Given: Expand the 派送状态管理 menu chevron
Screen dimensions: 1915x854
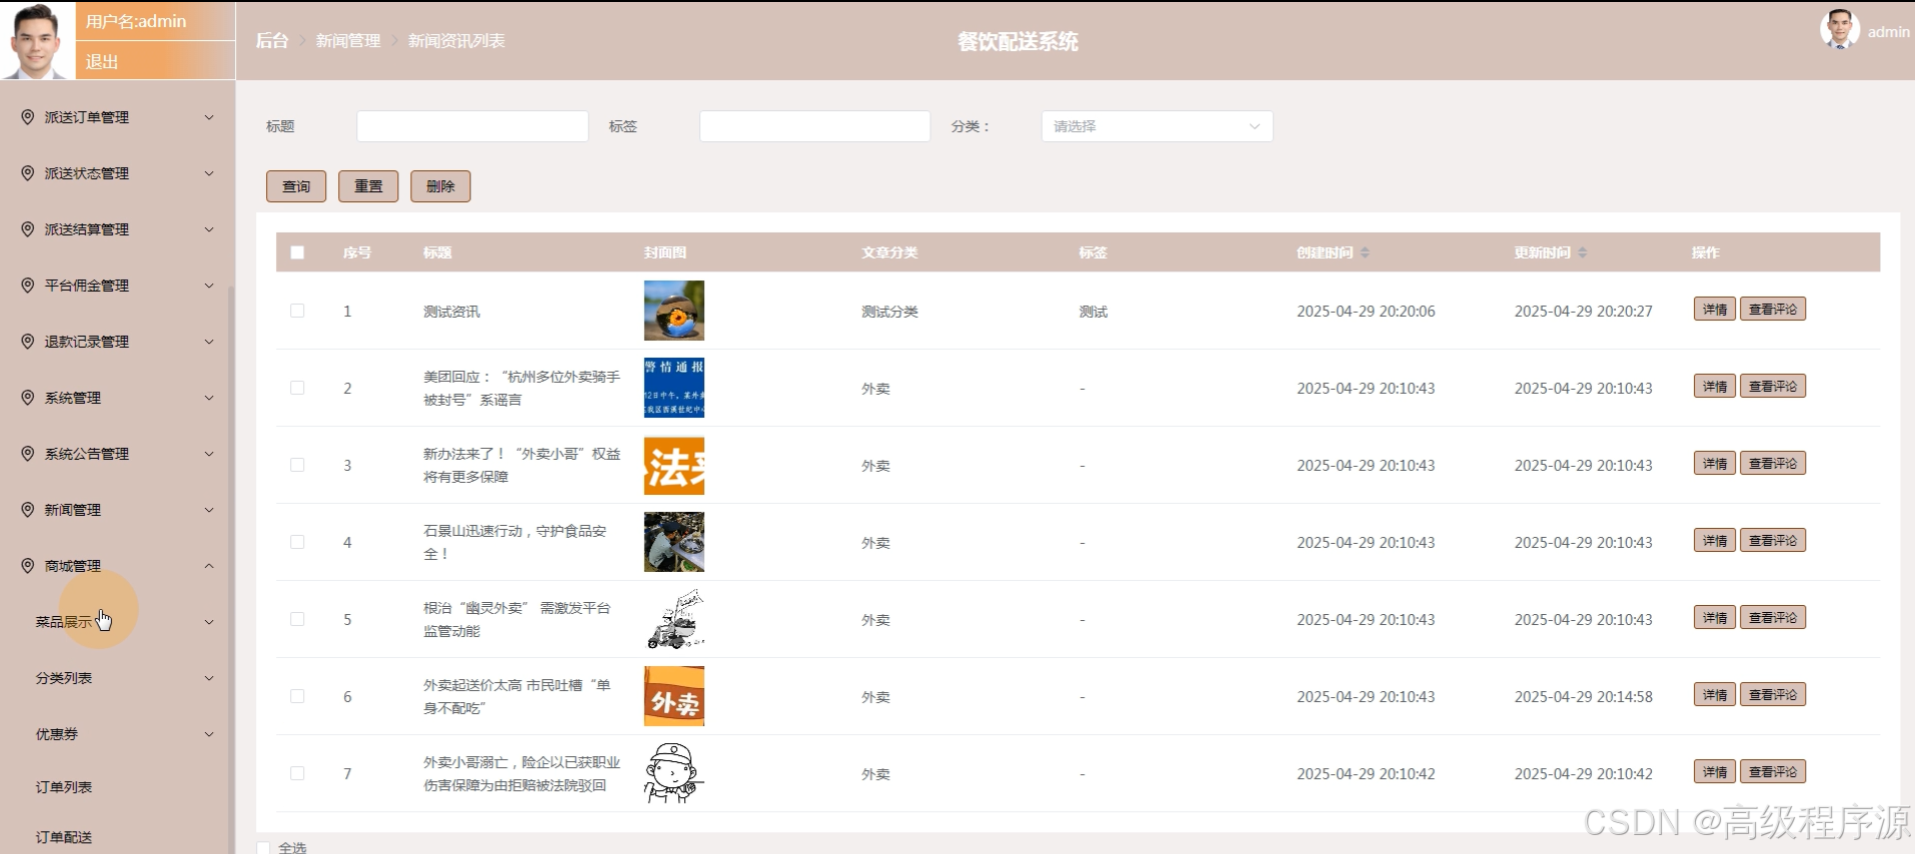Looking at the screenshot, I should coord(209,173).
